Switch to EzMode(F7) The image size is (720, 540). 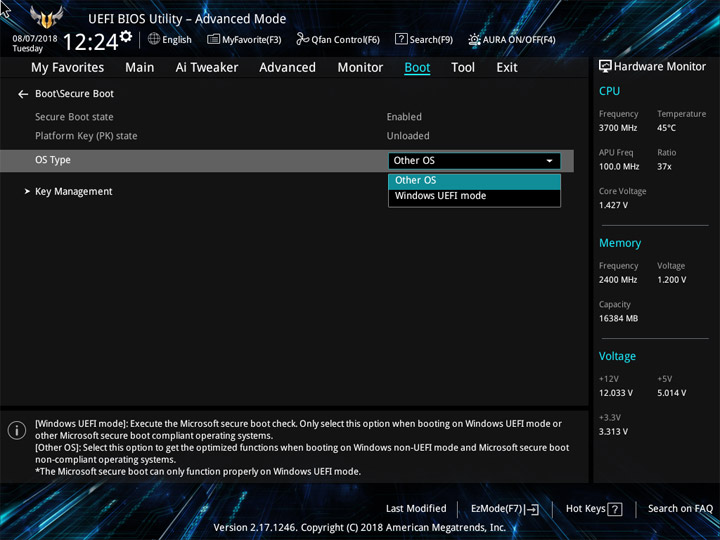tap(505, 509)
